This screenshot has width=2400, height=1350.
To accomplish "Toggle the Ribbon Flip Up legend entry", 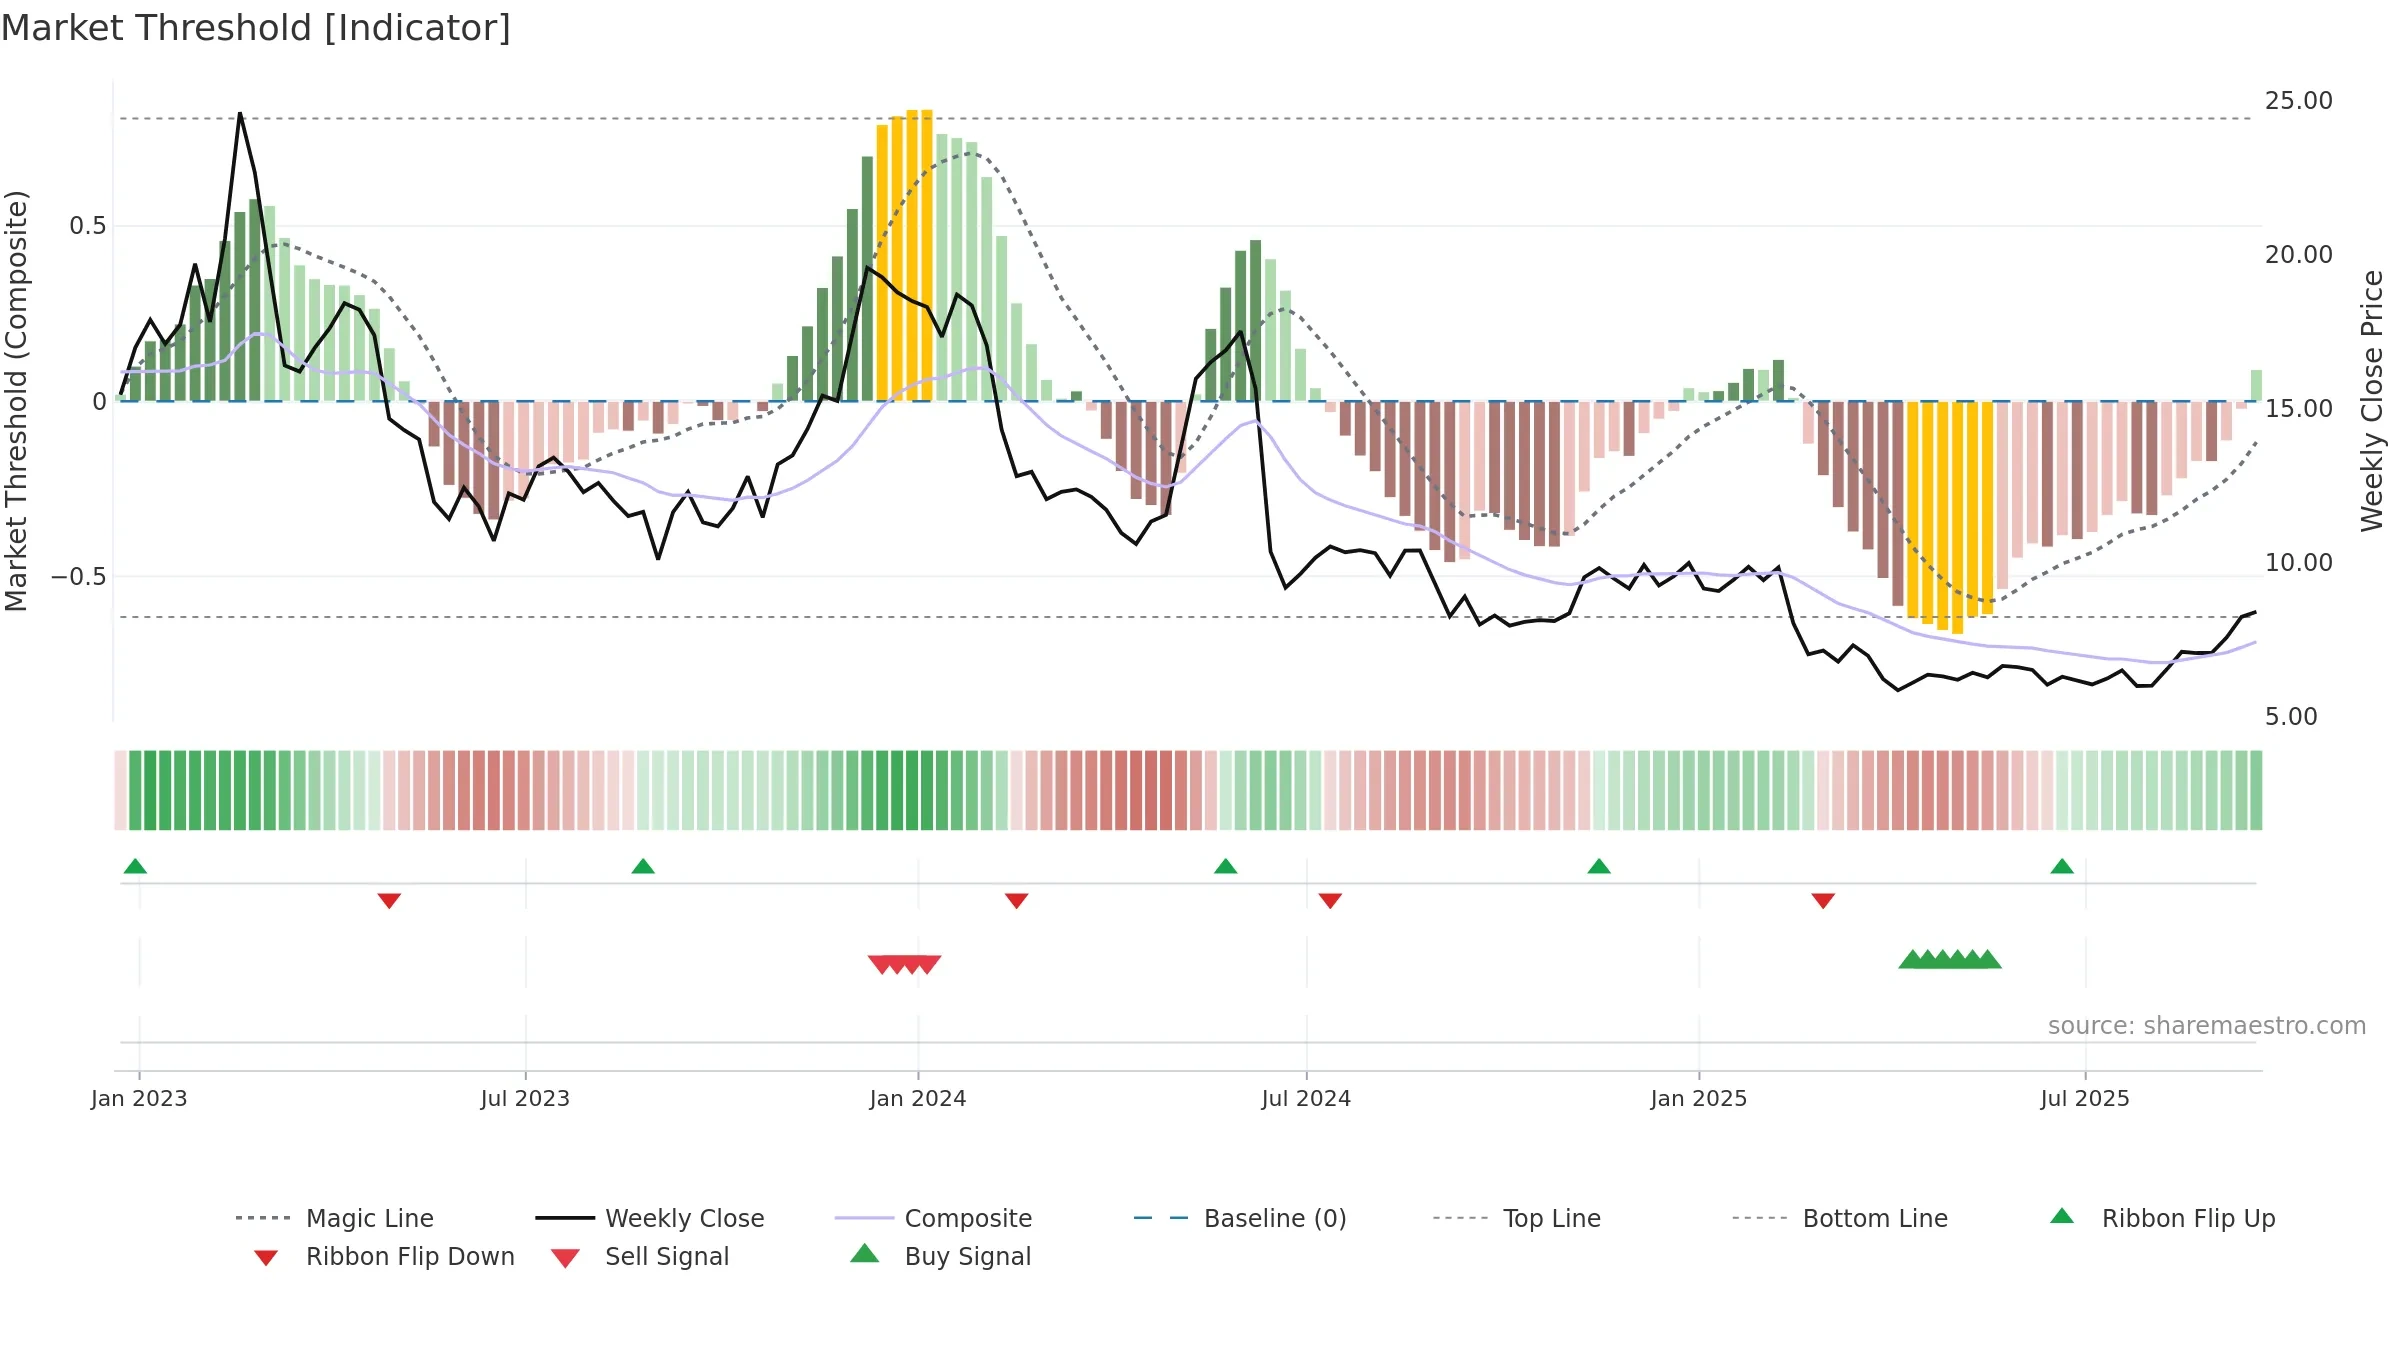I will point(2162,1218).
